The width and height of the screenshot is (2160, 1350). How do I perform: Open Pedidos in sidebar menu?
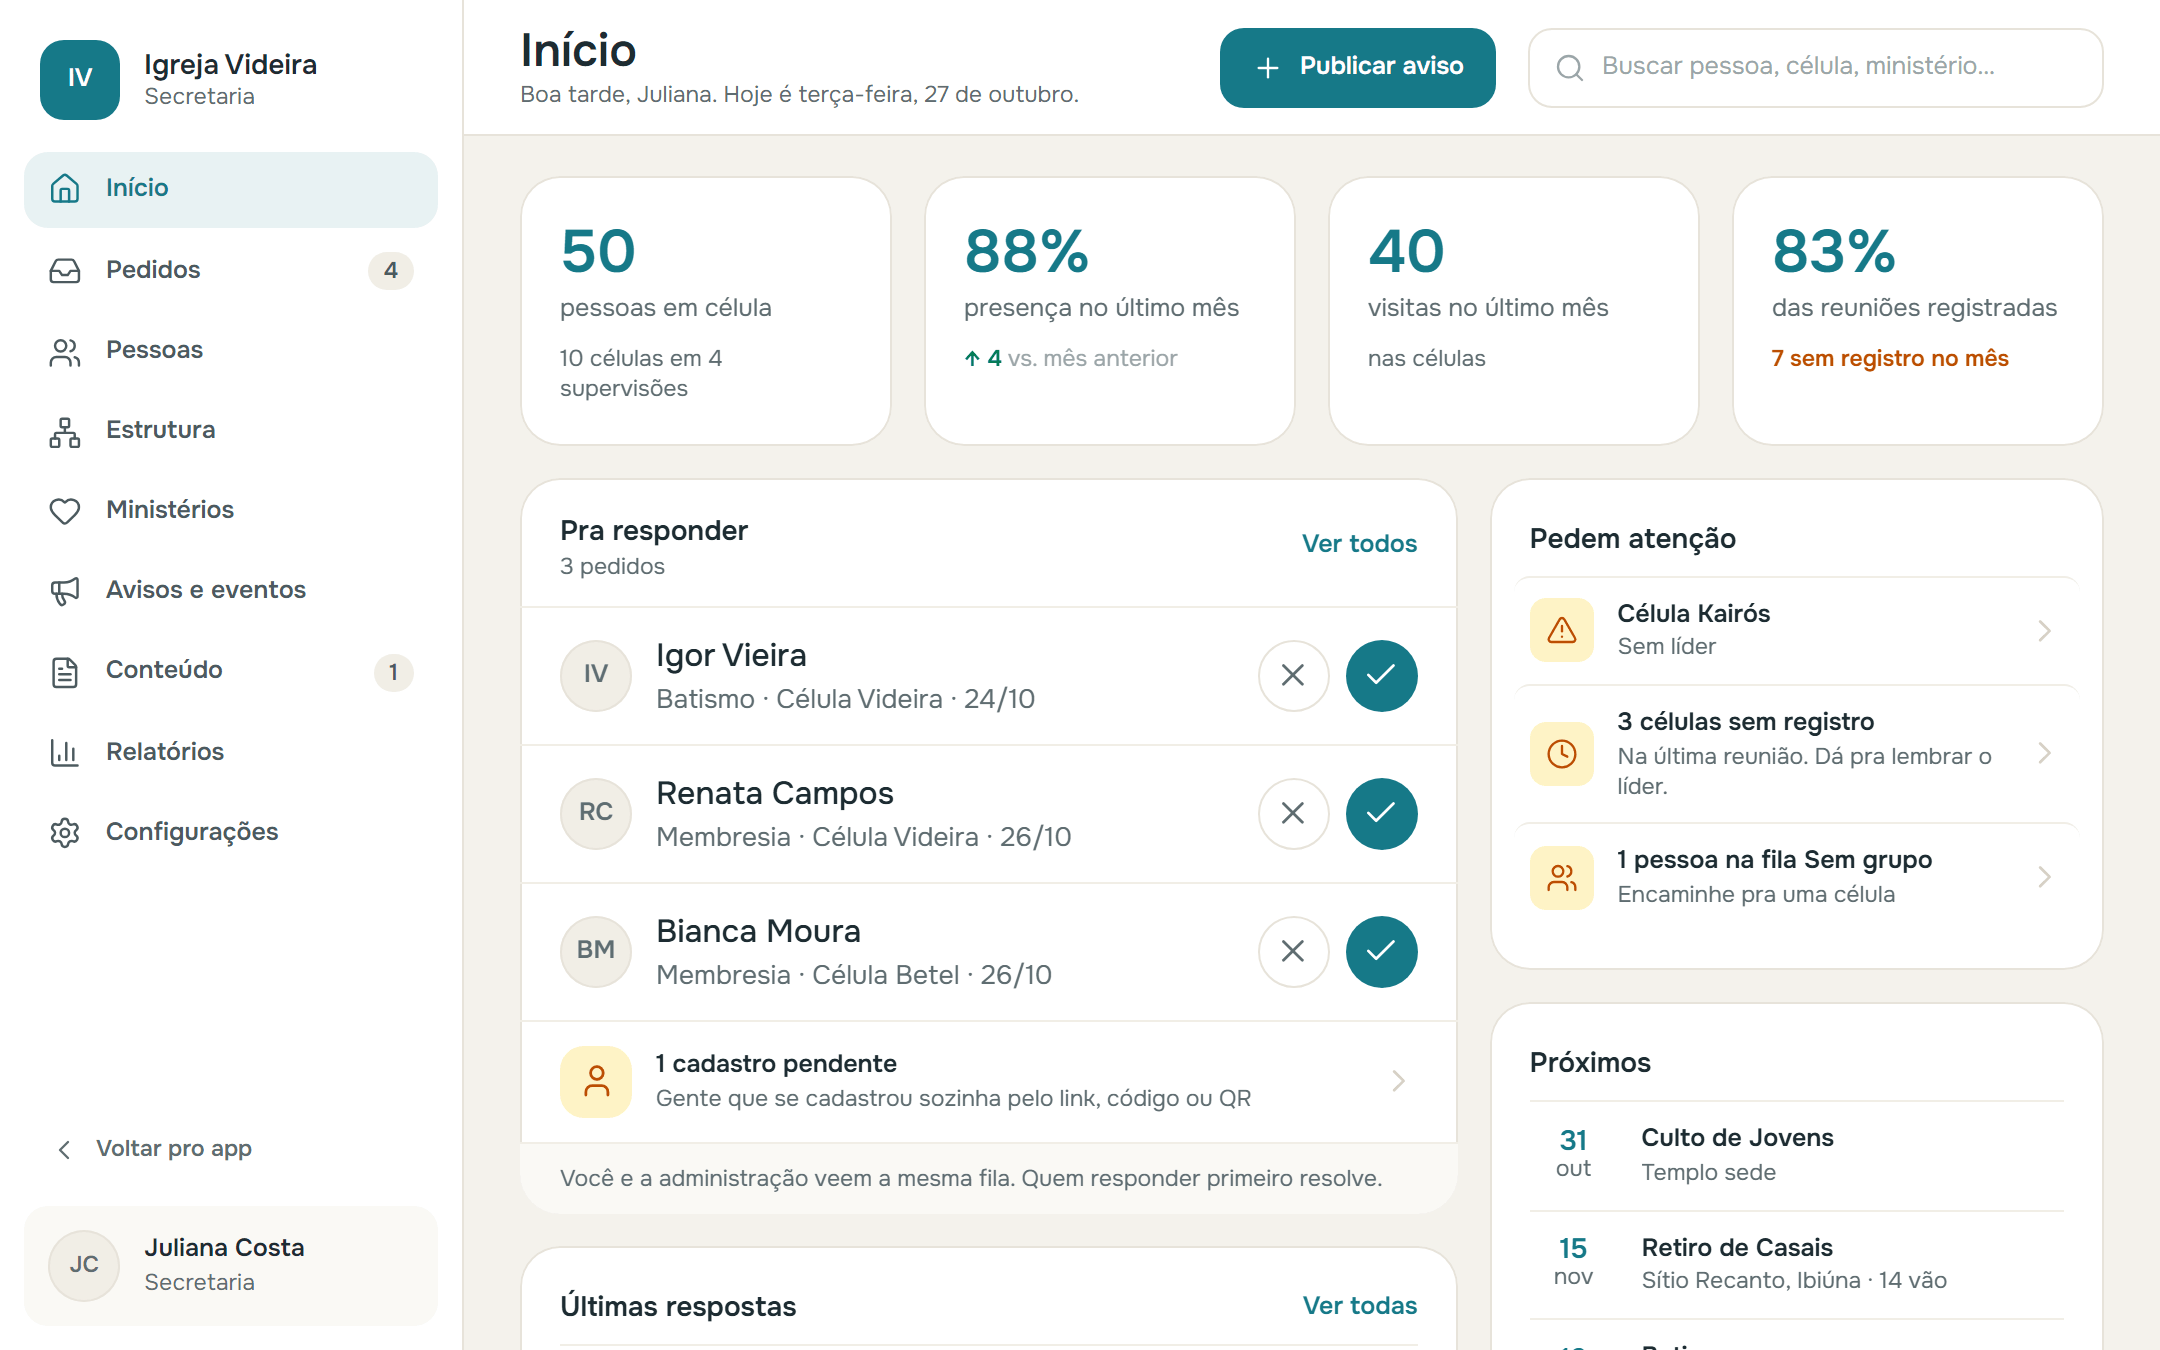[231, 270]
